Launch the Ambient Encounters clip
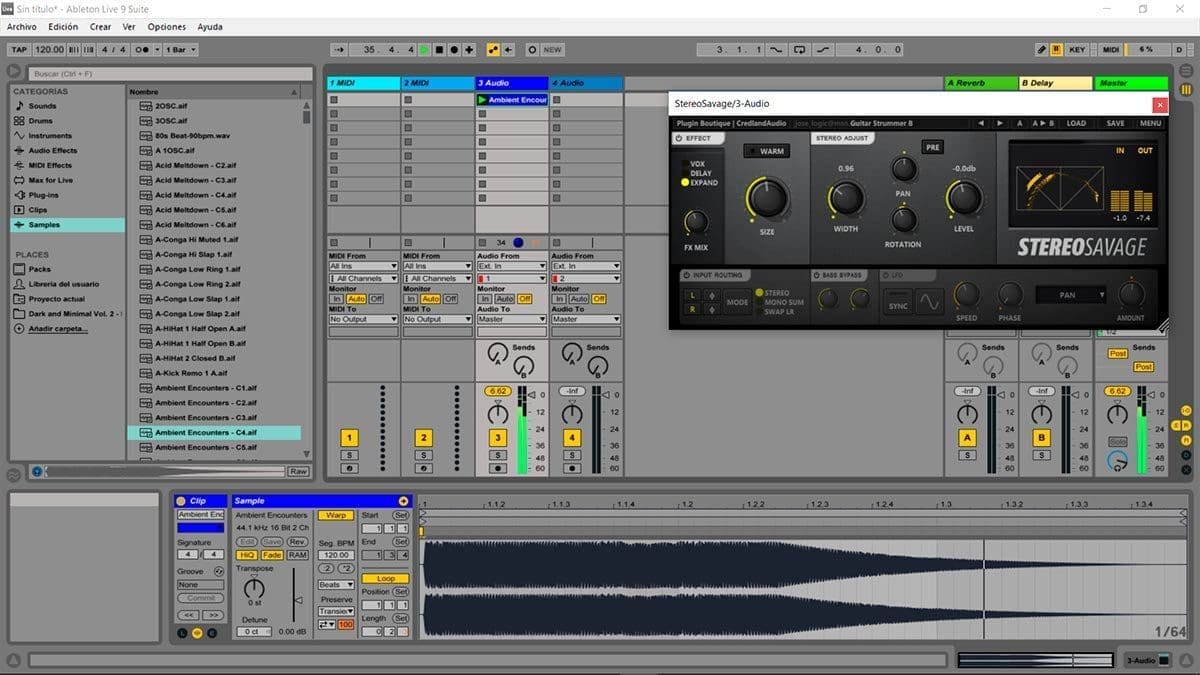Viewport: 1200px width, 675px height. [x=484, y=100]
